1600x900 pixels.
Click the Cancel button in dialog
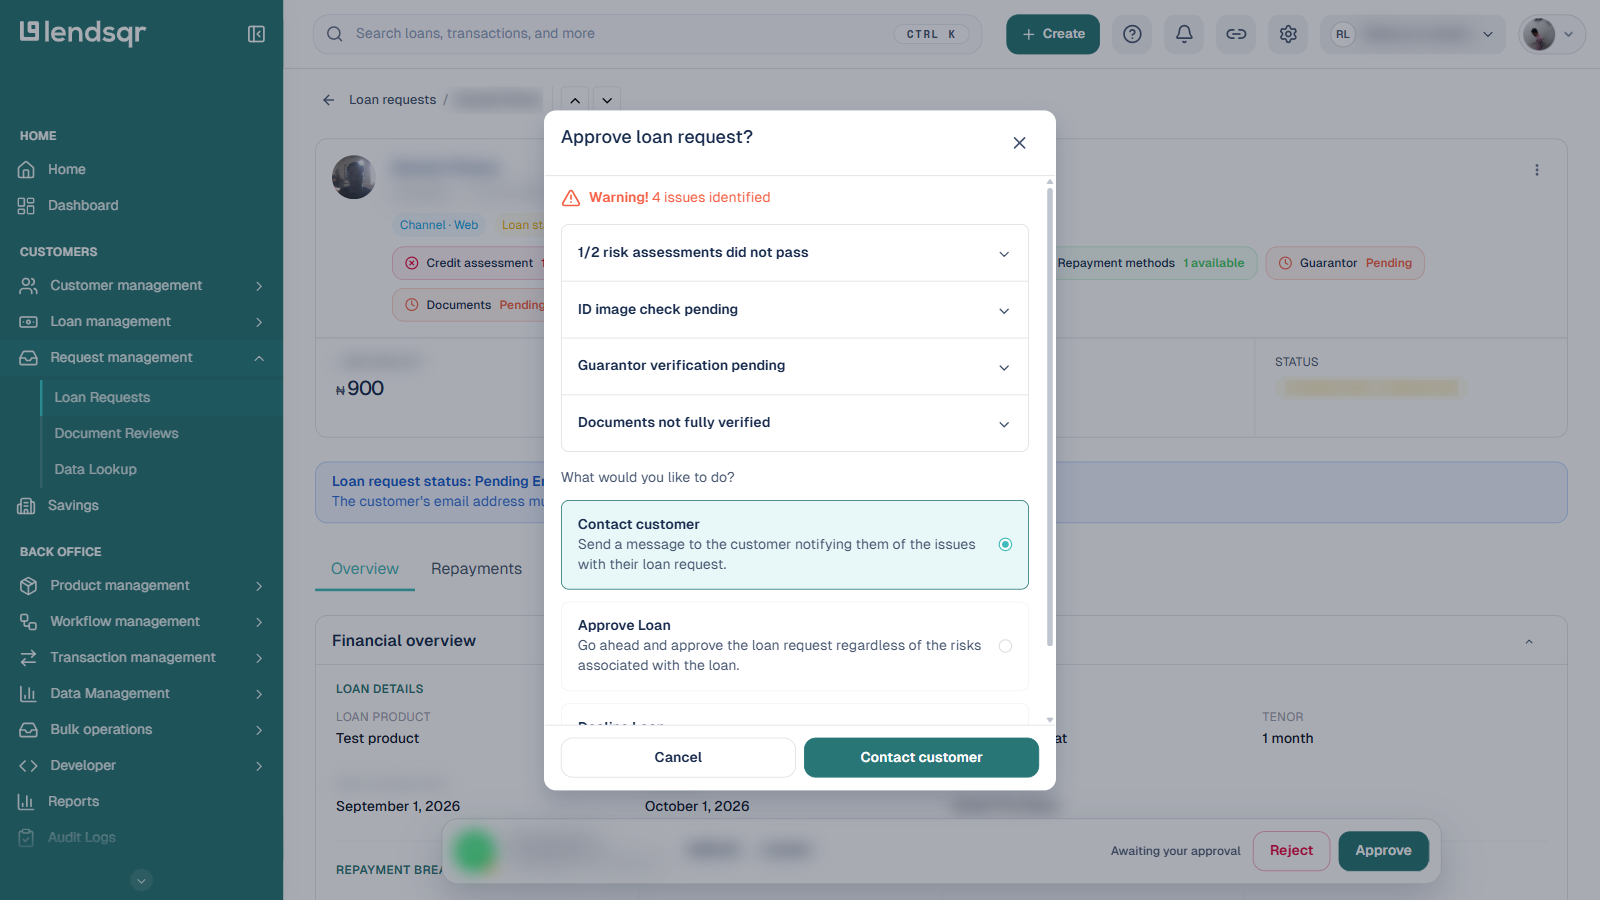pos(678,758)
